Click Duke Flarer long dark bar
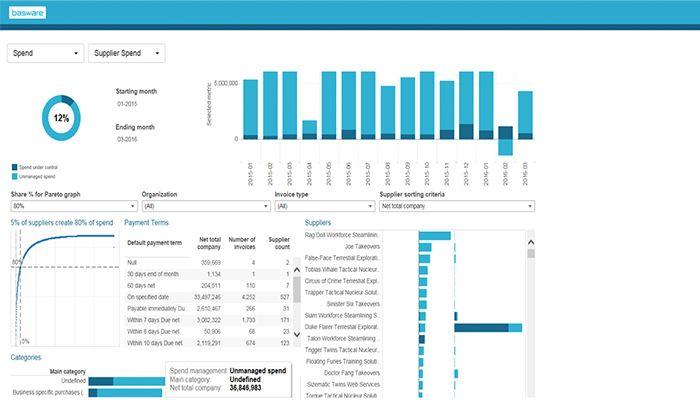Viewport: 700px width, 400px height. [x=481, y=328]
